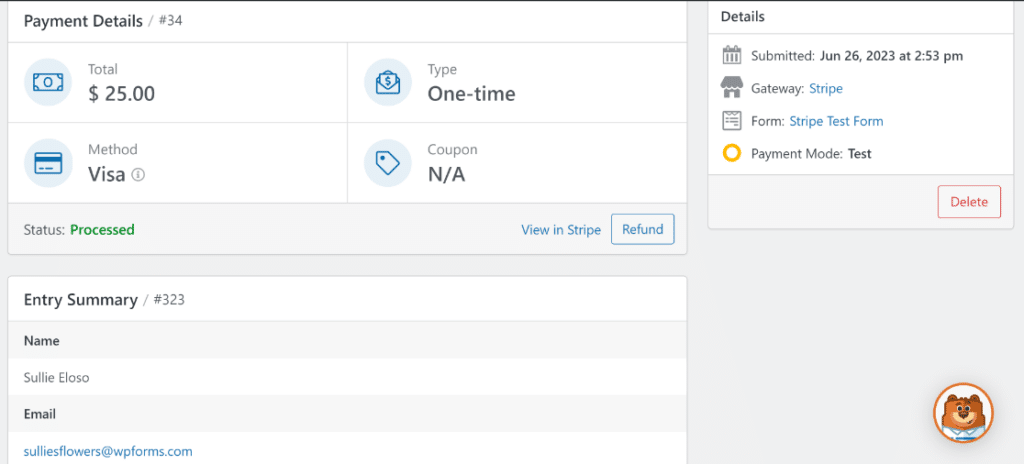
Task: Click the Payment Details heading
Action: coord(82,20)
